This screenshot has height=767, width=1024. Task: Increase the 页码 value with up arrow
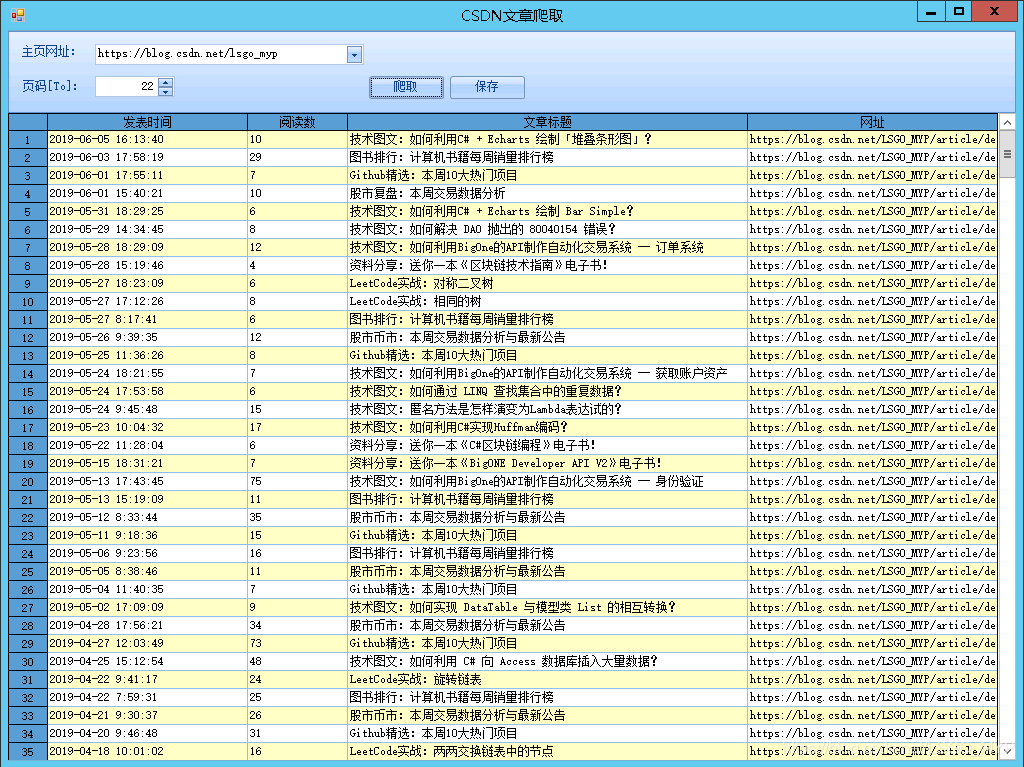coord(166,82)
